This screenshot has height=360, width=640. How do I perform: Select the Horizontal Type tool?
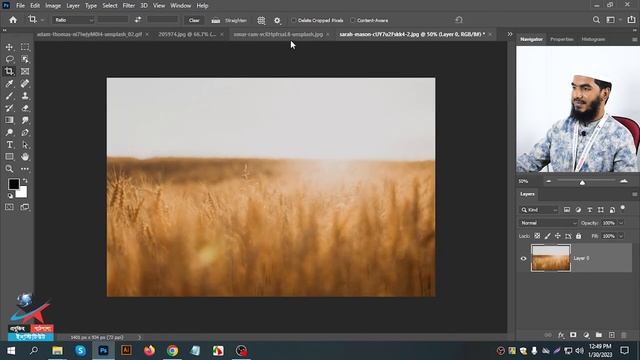(x=9, y=145)
